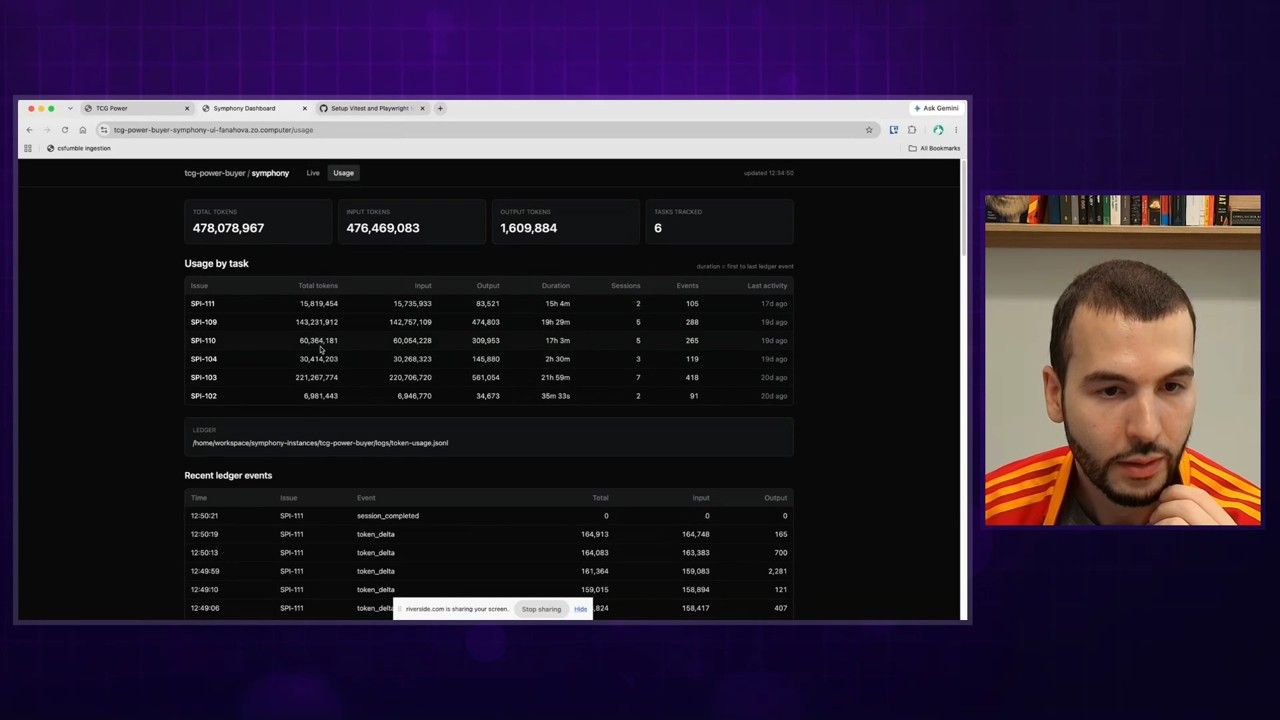Open the Extensions puzzle icon
The image size is (1280, 720).
[x=912, y=130]
